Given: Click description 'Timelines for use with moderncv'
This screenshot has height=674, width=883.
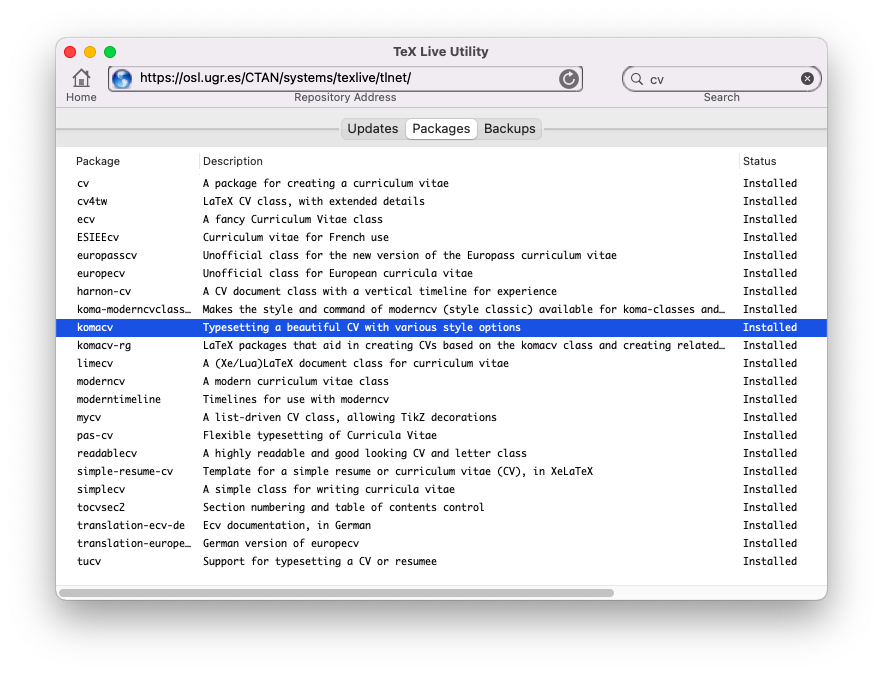Looking at the screenshot, I should point(296,400).
